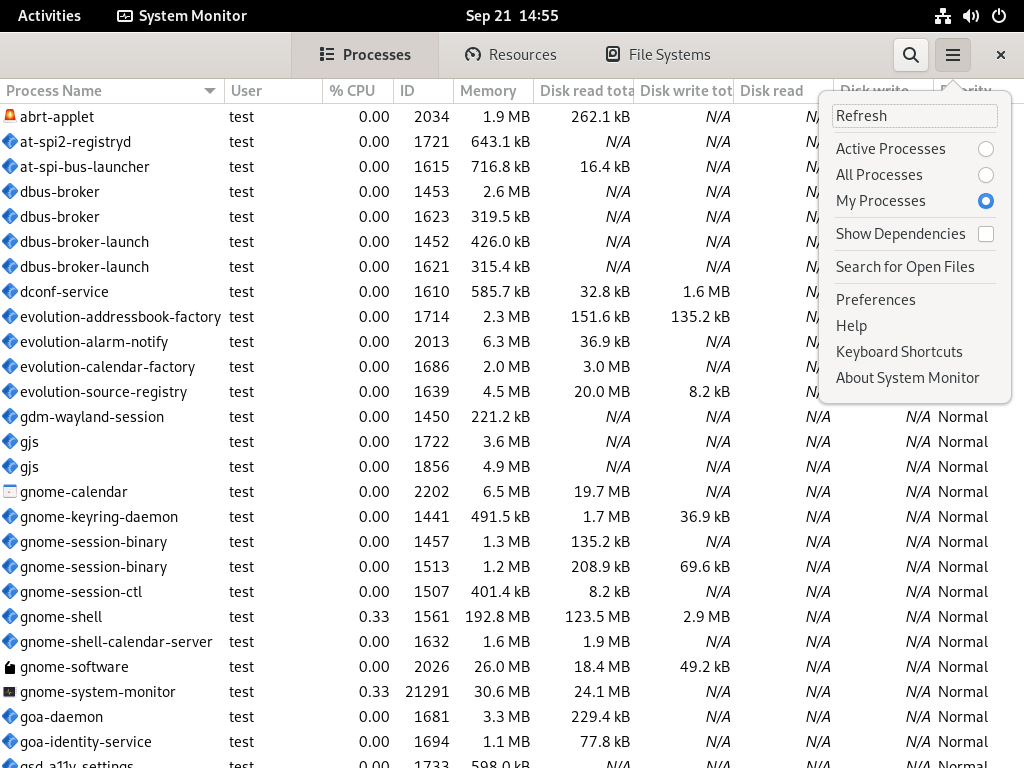
Task: Sort by the Disk write total column header
Action: [684, 91]
